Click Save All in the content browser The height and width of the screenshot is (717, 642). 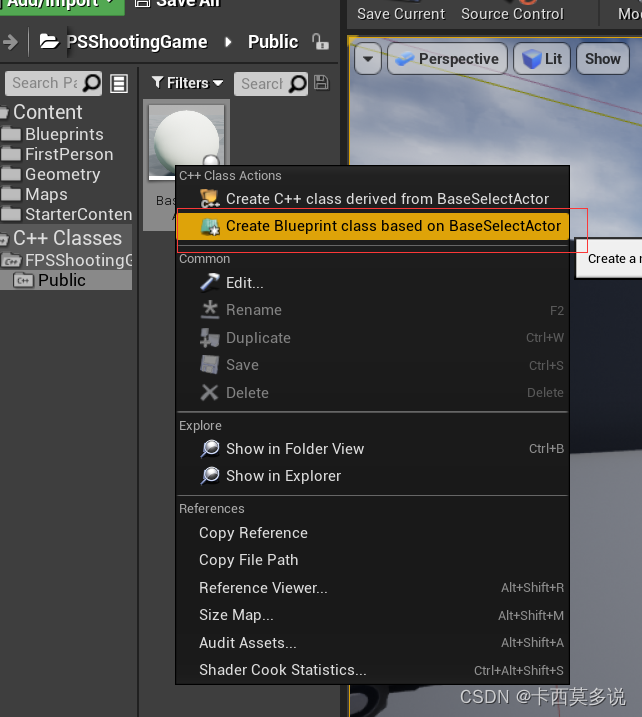(177, 5)
